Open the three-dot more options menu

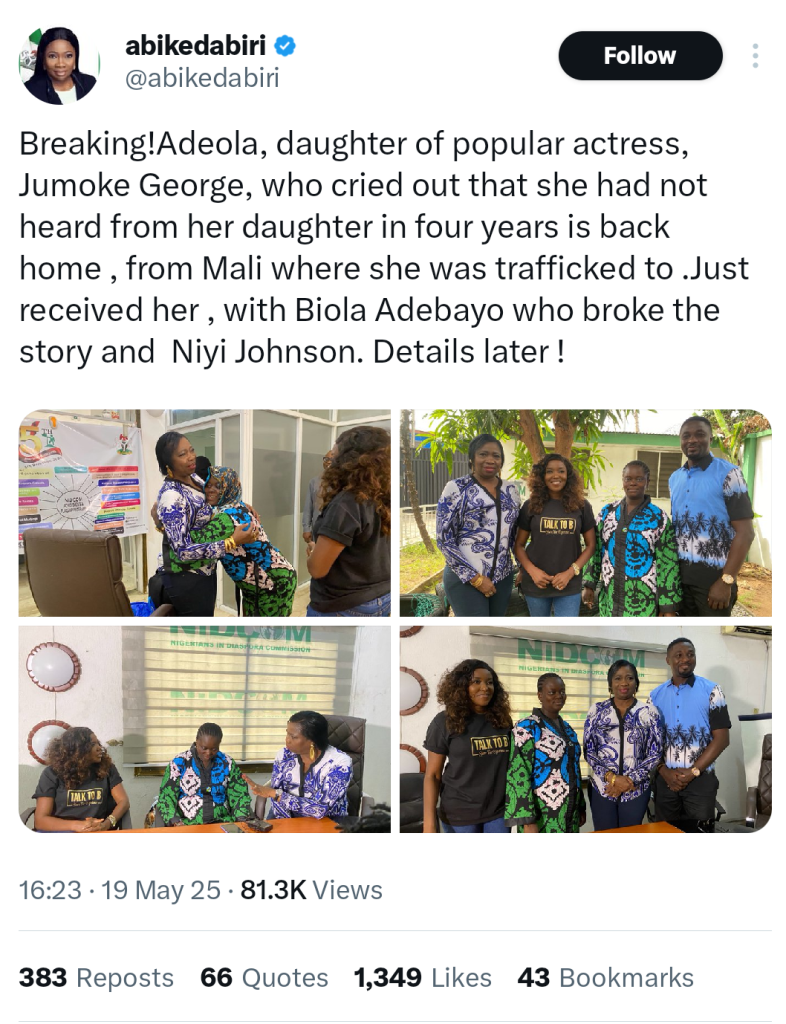pyautogui.click(x=755, y=56)
